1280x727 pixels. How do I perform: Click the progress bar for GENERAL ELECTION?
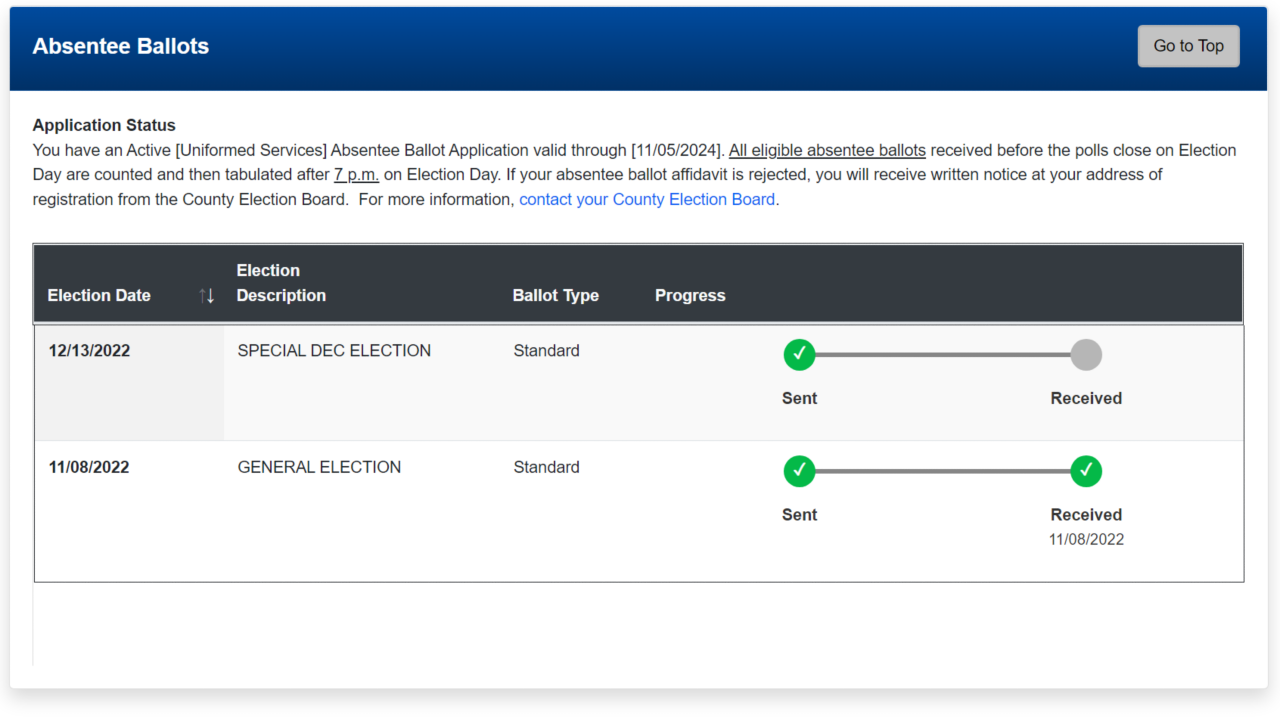coord(945,470)
